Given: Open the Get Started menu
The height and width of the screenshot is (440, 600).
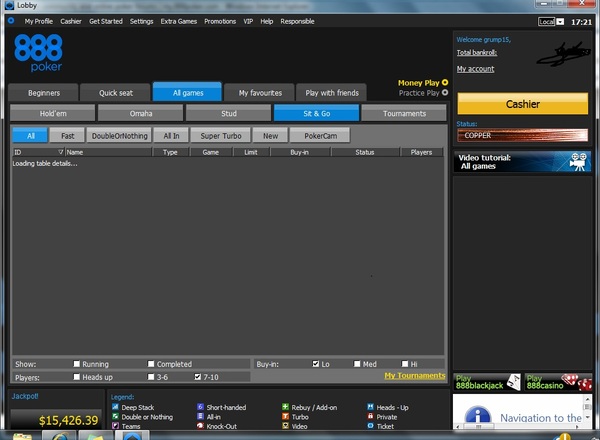Looking at the screenshot, I should (x=106, y=21).
